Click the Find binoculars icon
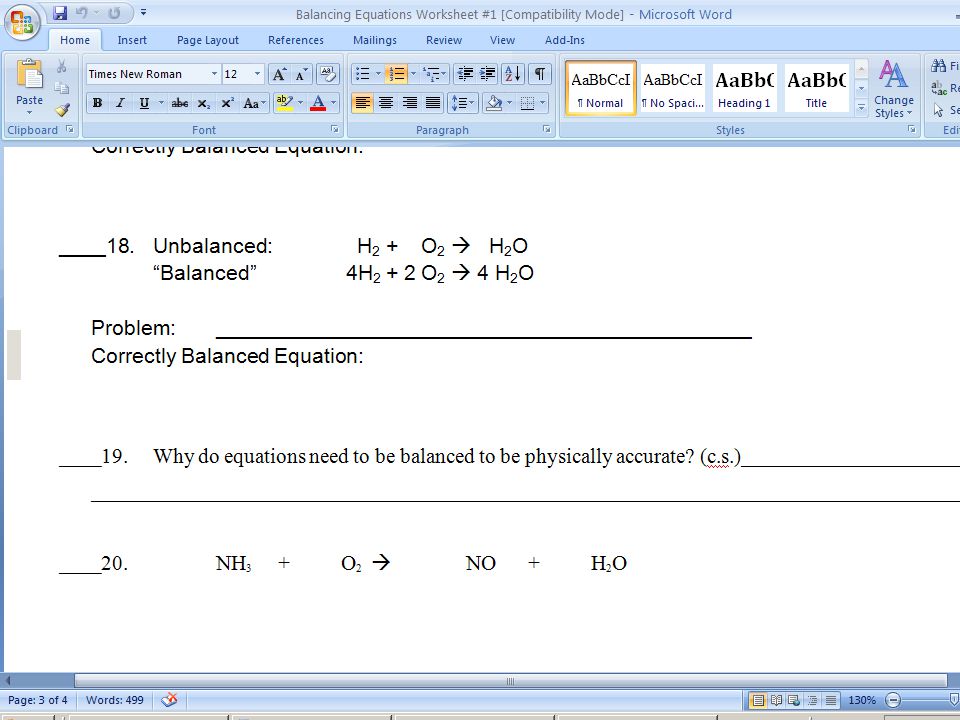This screenshot has height=720, width=960. coord(939,66)
